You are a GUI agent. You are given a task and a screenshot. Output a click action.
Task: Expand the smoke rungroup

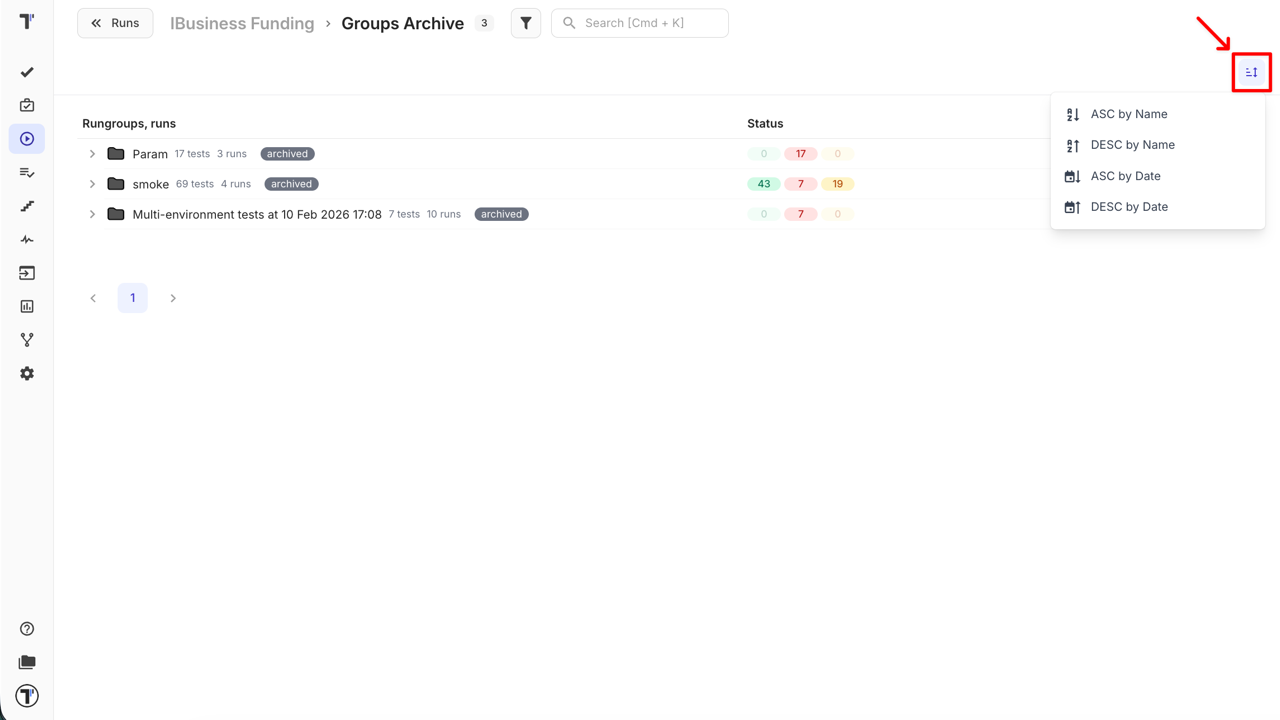click(92, 184)
